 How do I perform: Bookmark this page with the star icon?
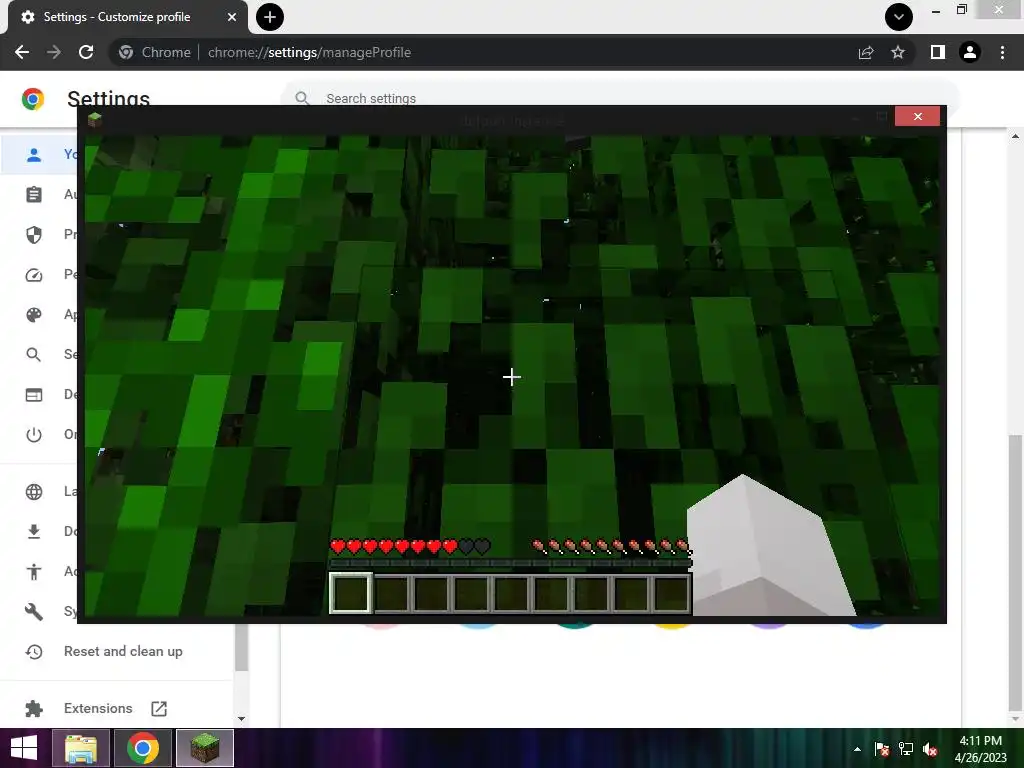point(898,52)
